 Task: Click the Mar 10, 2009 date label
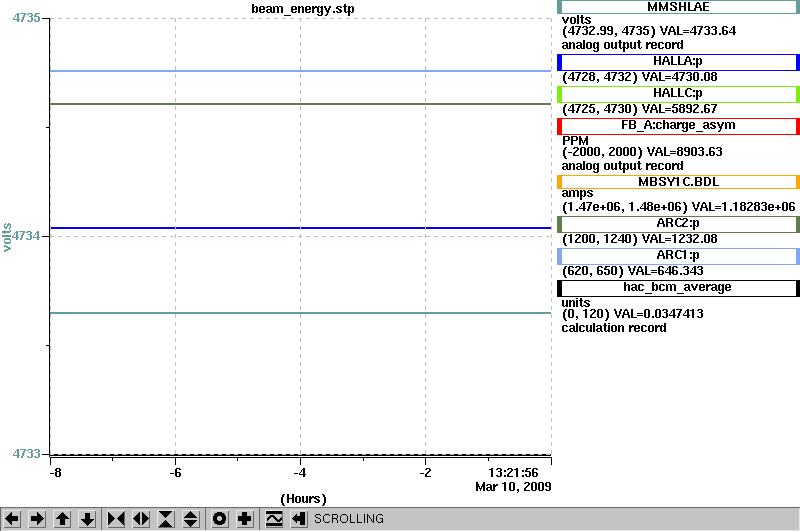(513, 487)
